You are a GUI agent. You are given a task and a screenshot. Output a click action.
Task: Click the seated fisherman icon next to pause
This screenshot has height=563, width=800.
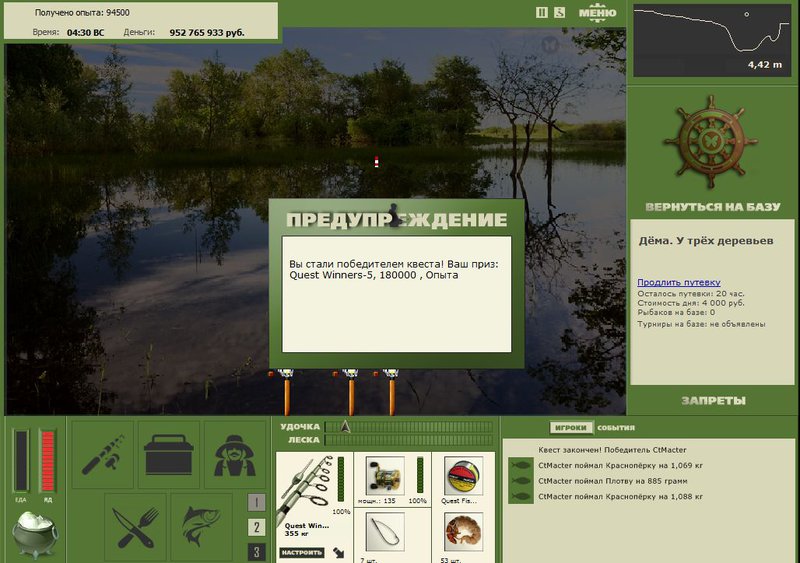(559, 12)
